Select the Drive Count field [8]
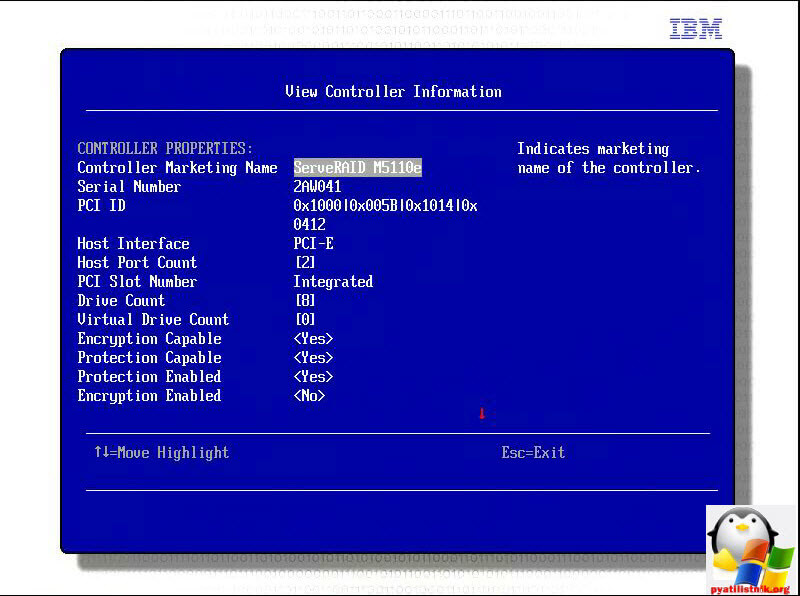The height and width of the screenshot is (596, 800). (305, 301)
